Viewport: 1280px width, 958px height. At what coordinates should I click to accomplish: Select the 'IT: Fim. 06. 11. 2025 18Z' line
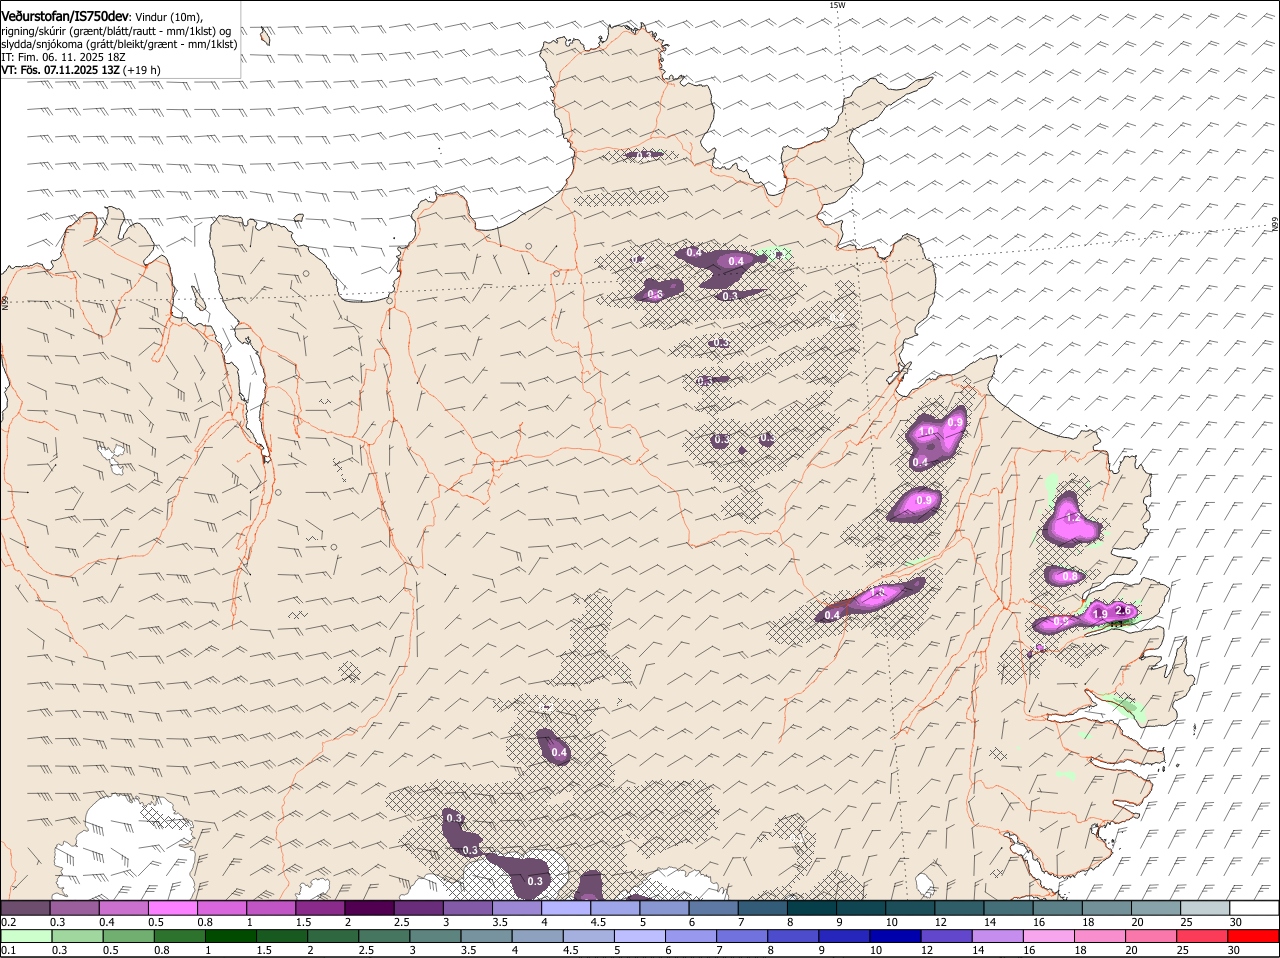point(62,57)
